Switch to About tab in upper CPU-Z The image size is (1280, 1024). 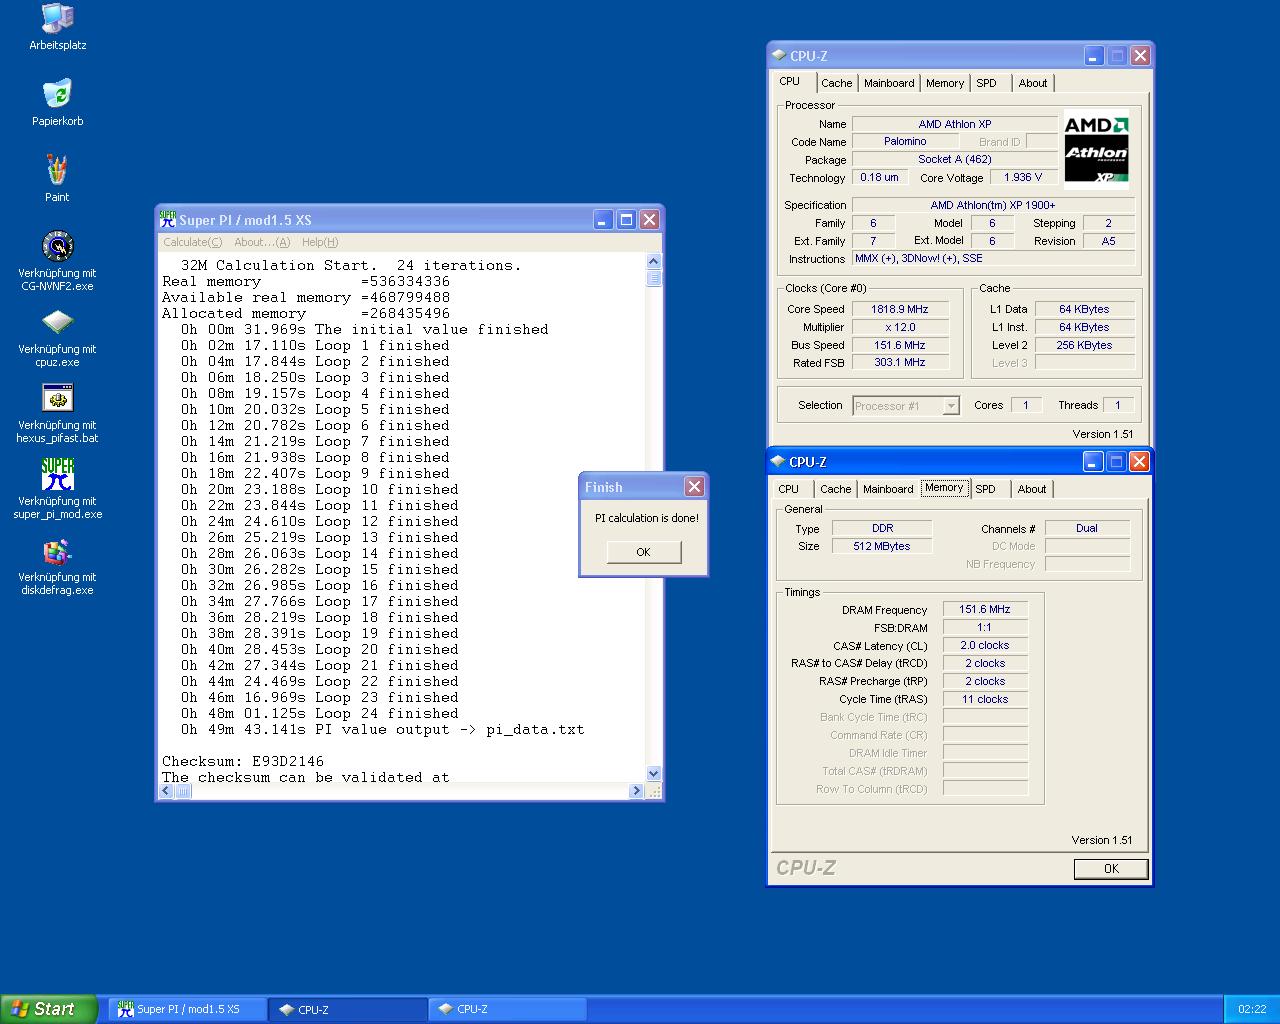coord(1033,83)
